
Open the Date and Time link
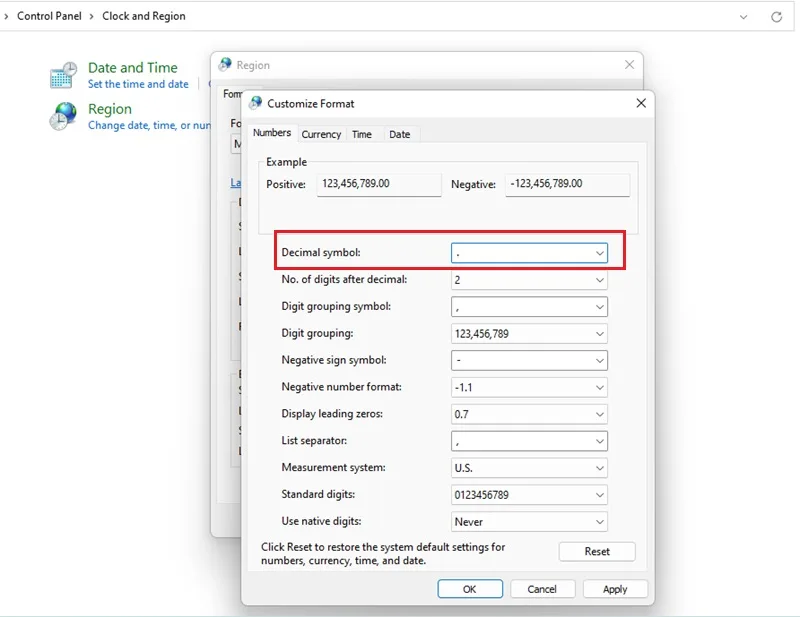pyautogui.click(x=133, y=67)
